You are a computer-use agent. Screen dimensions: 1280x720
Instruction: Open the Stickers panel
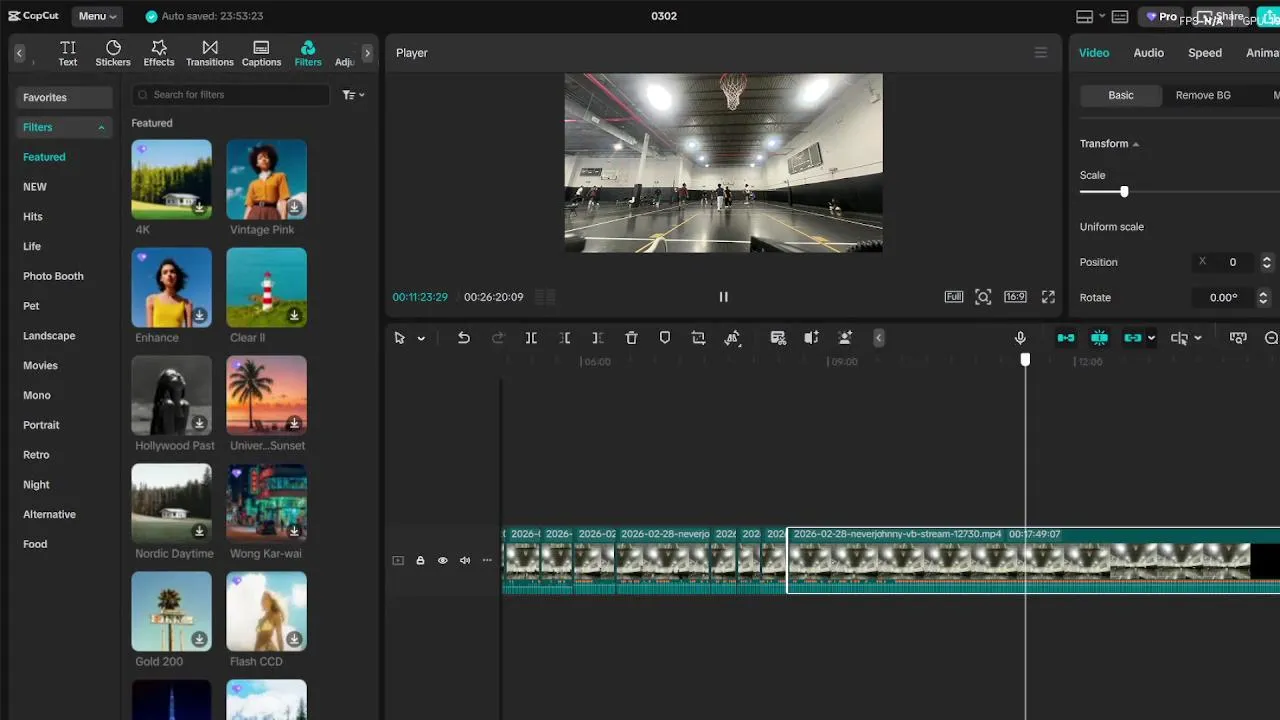[x=113, y=54]
